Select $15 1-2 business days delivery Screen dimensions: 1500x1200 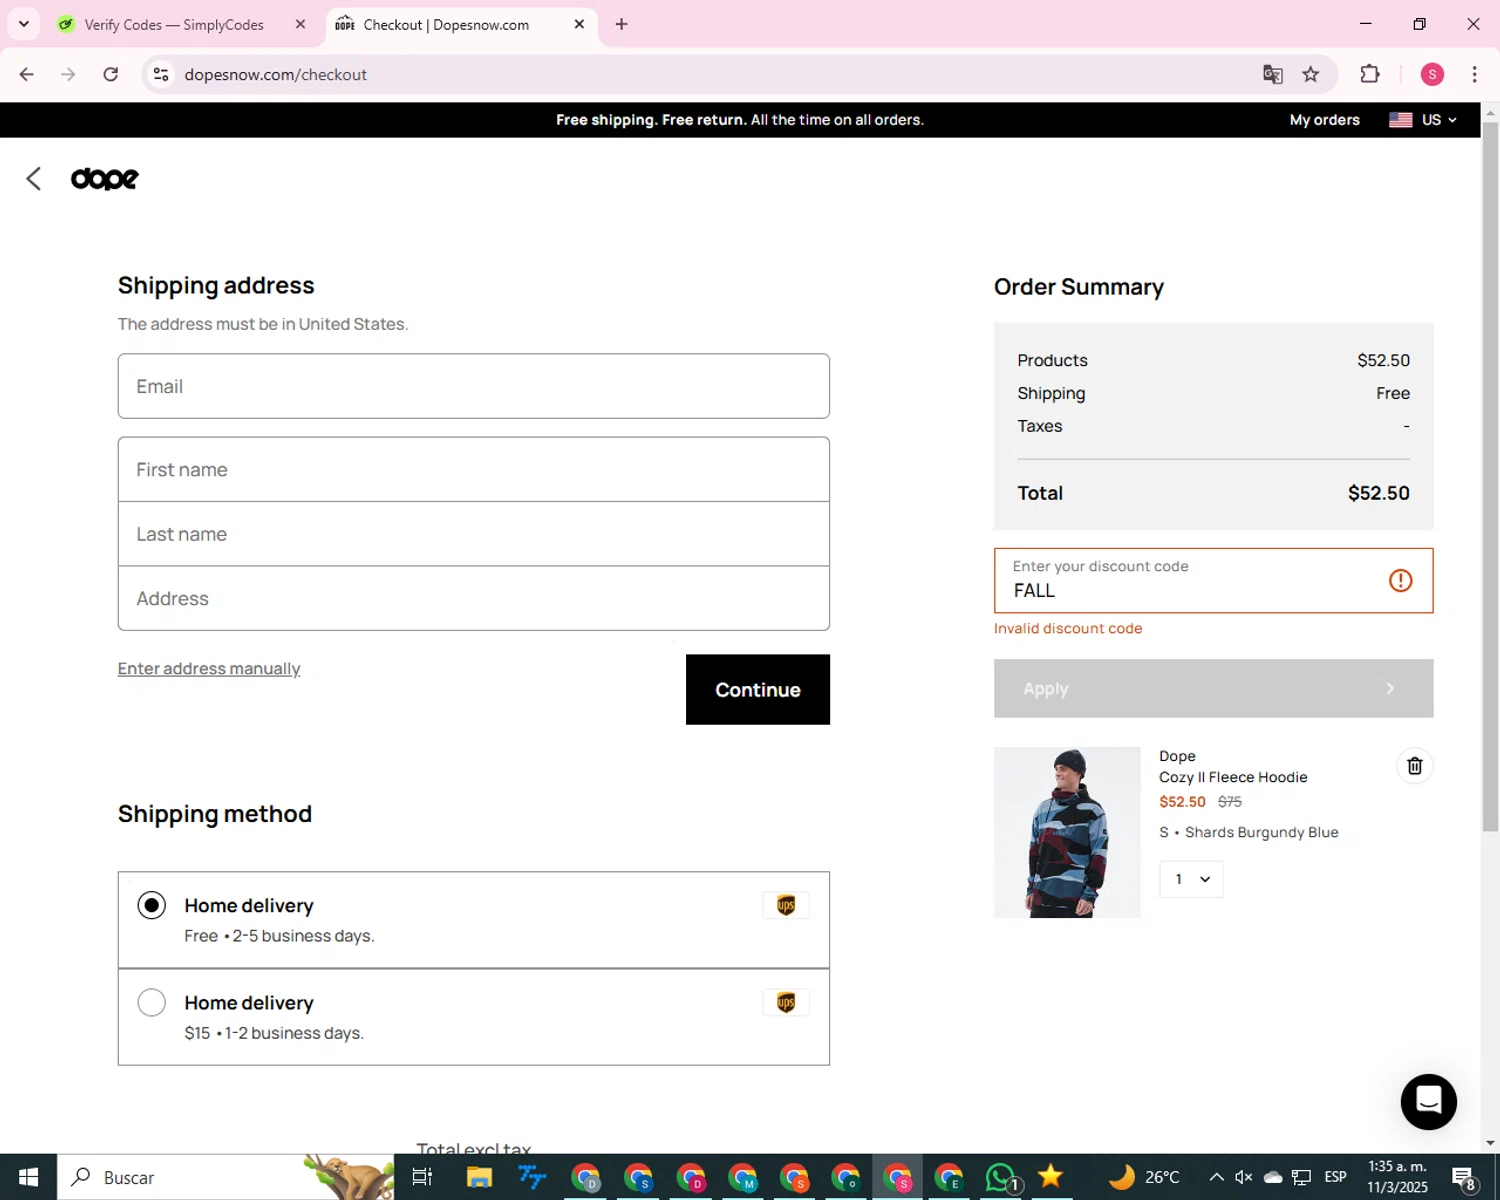151,1002
